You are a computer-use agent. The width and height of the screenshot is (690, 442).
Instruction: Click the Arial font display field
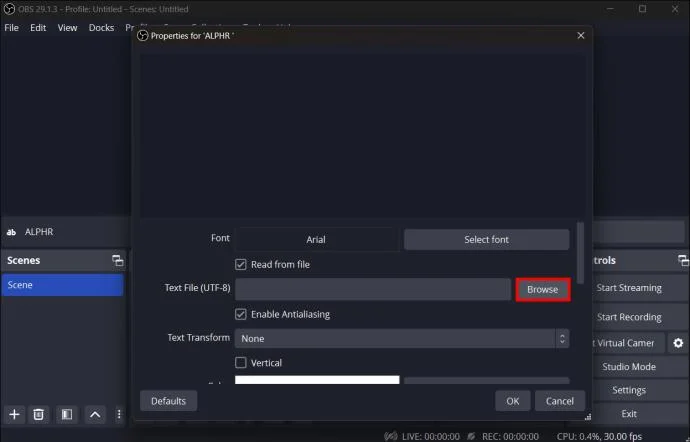click(316, 239)
